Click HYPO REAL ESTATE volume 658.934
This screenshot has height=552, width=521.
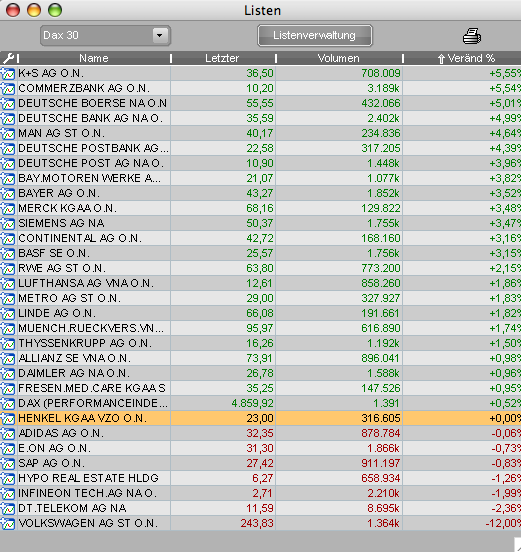tap(381, 478)
